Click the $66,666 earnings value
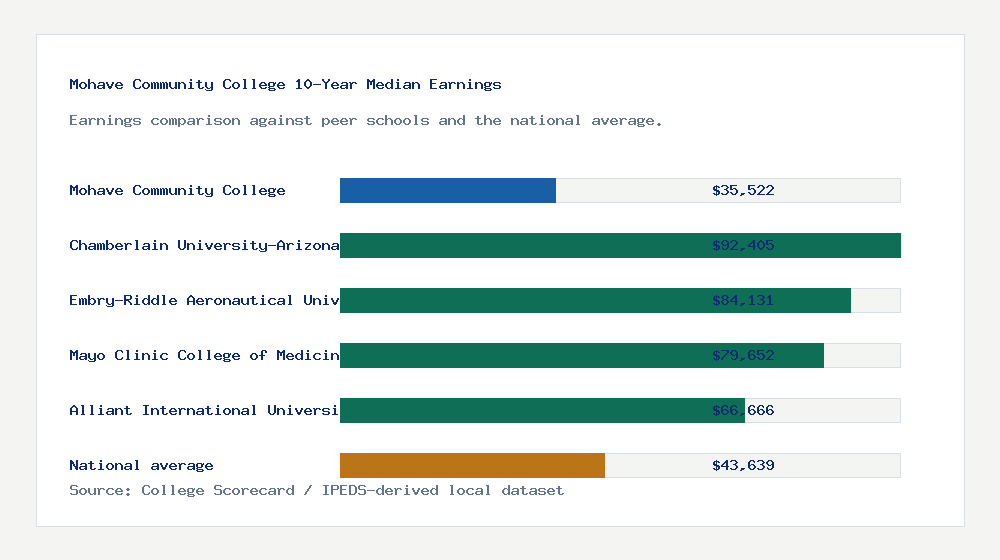1000x560 pixels. click(743, 410)
